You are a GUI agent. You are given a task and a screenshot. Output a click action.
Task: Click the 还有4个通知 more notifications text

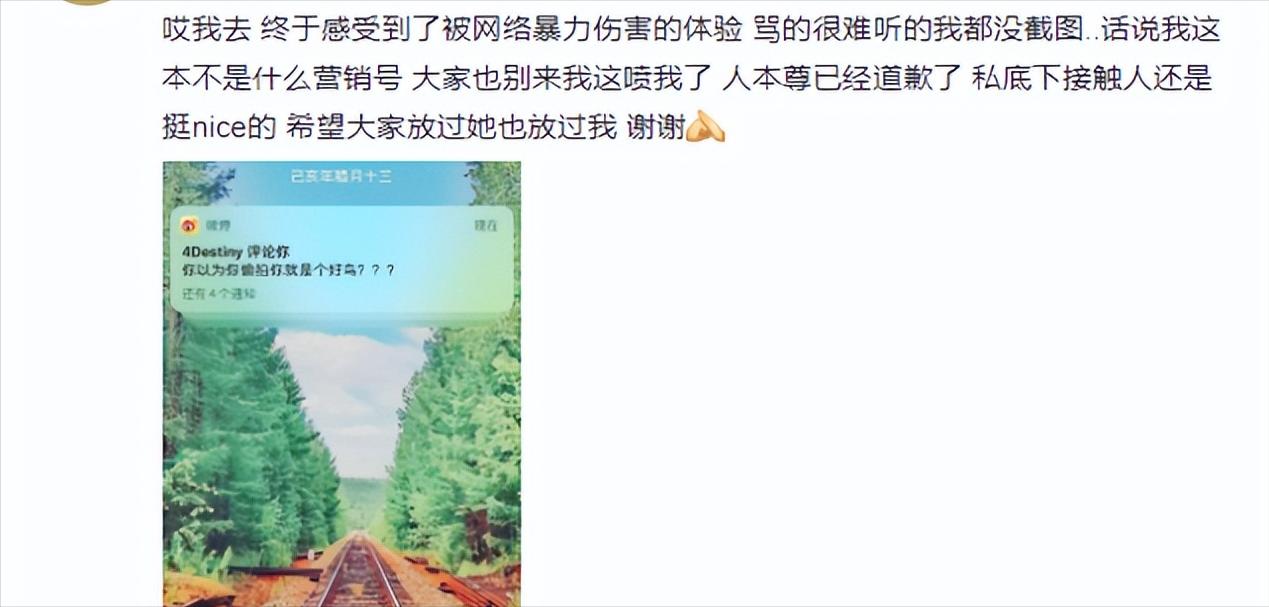coord(218,294)
